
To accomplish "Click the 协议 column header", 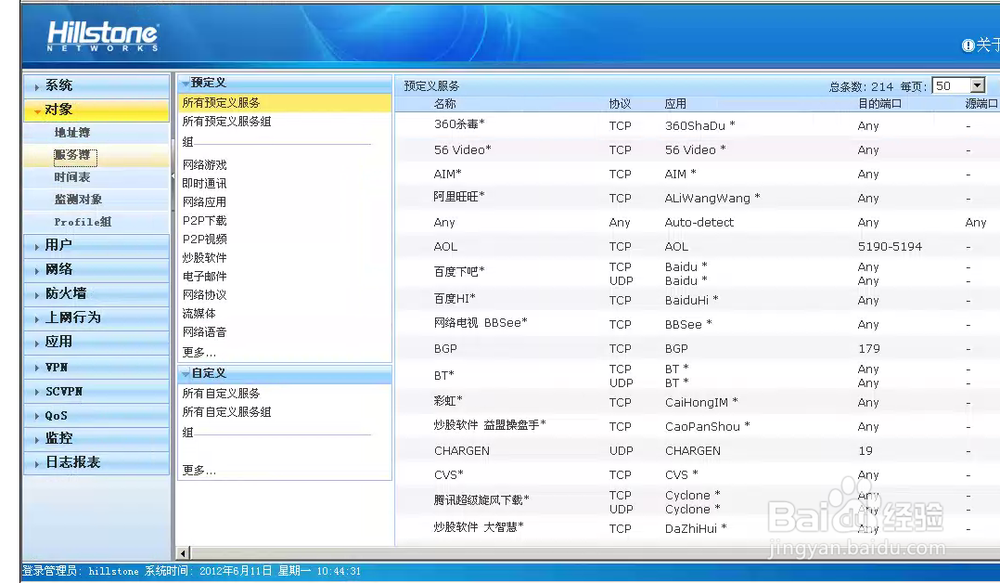I will [620, 104].
